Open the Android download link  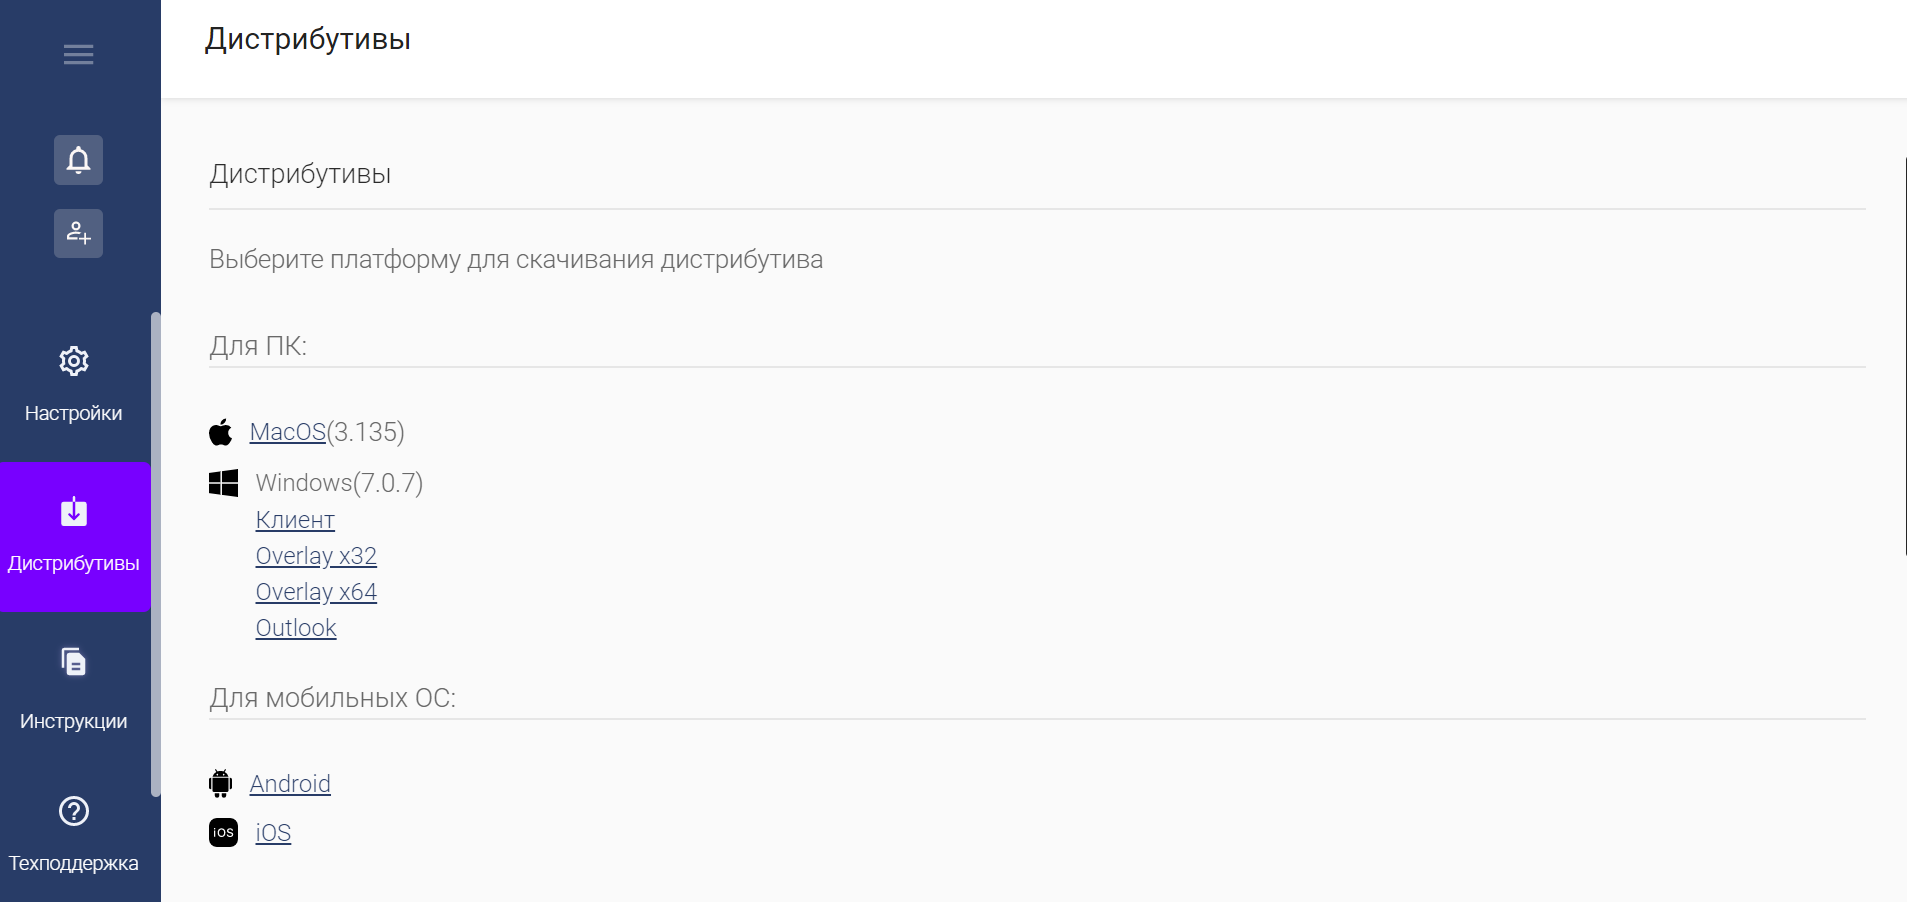click(x=290, y=784)
